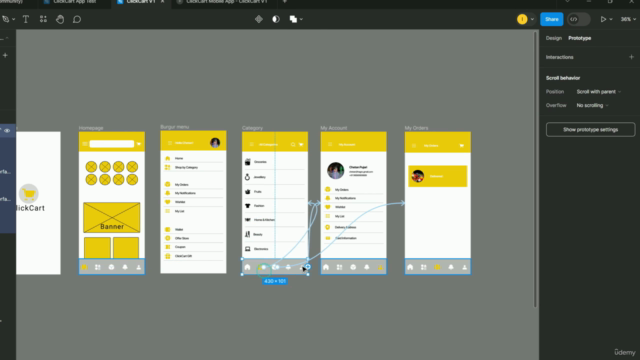Click home icon in My Account bottom nav
Viewport: 640px width, 360px height.
pos(326,267)
